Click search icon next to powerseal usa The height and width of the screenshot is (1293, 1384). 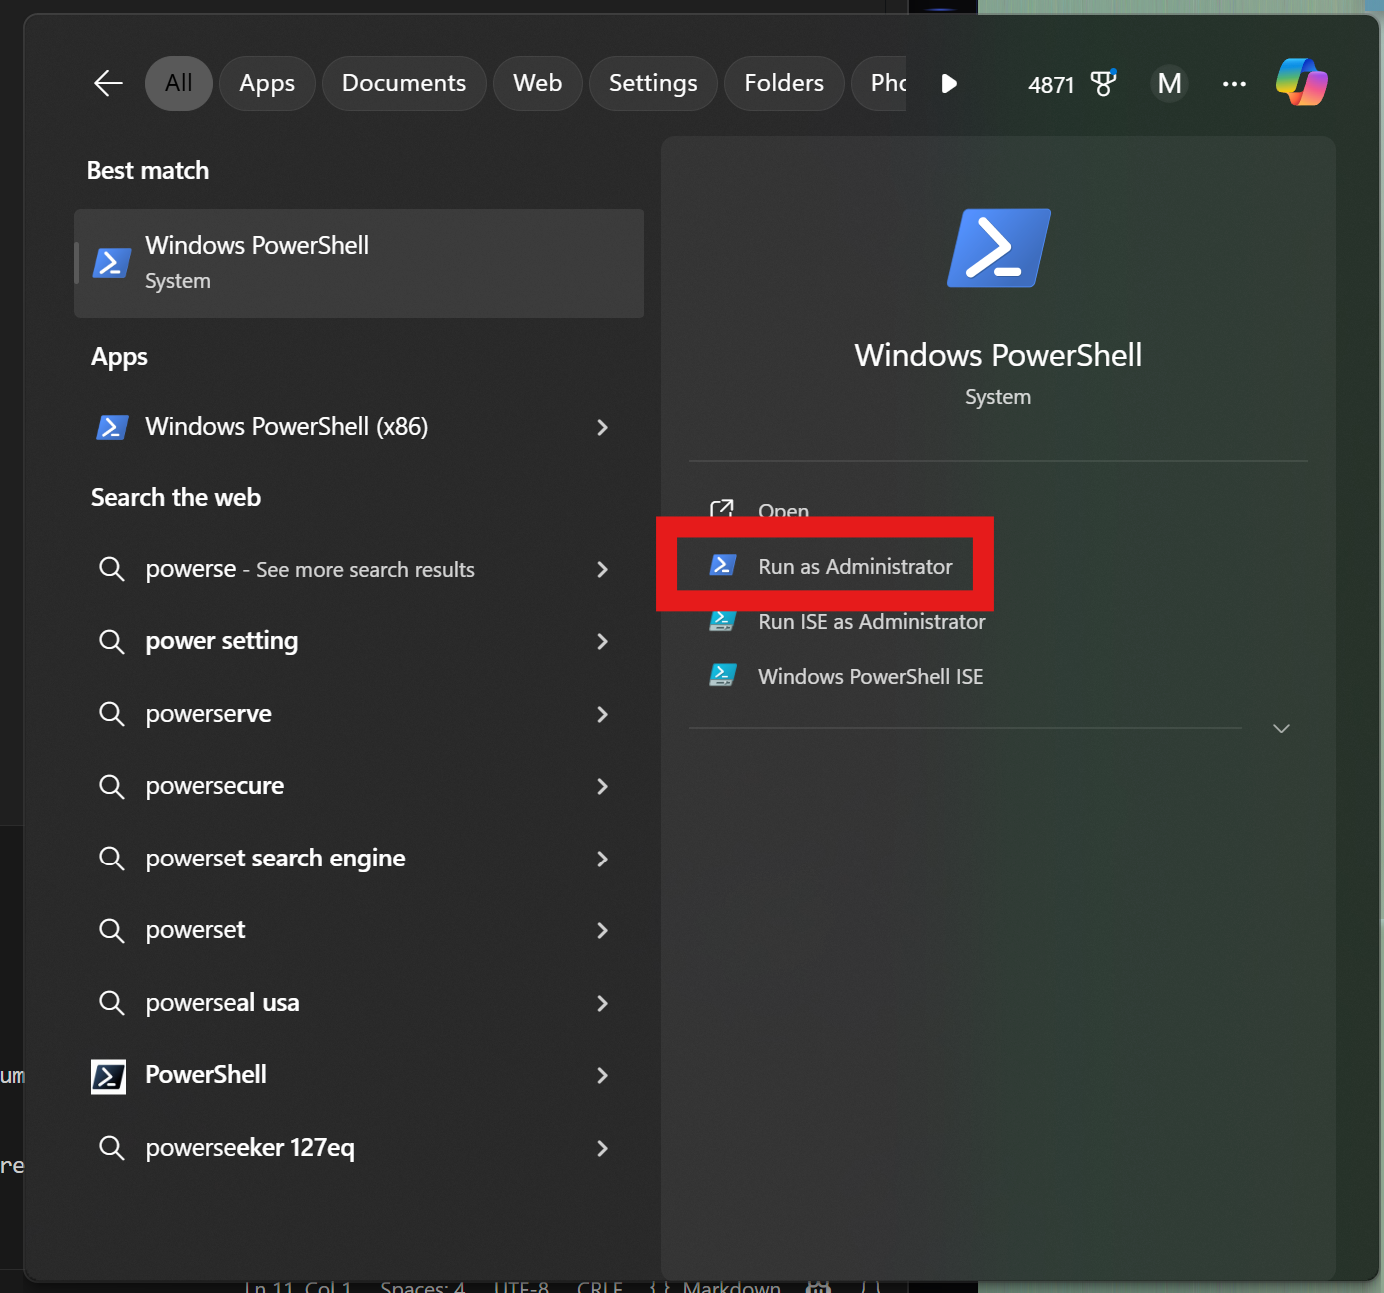pyautogui.click(x=111, y=1003)
